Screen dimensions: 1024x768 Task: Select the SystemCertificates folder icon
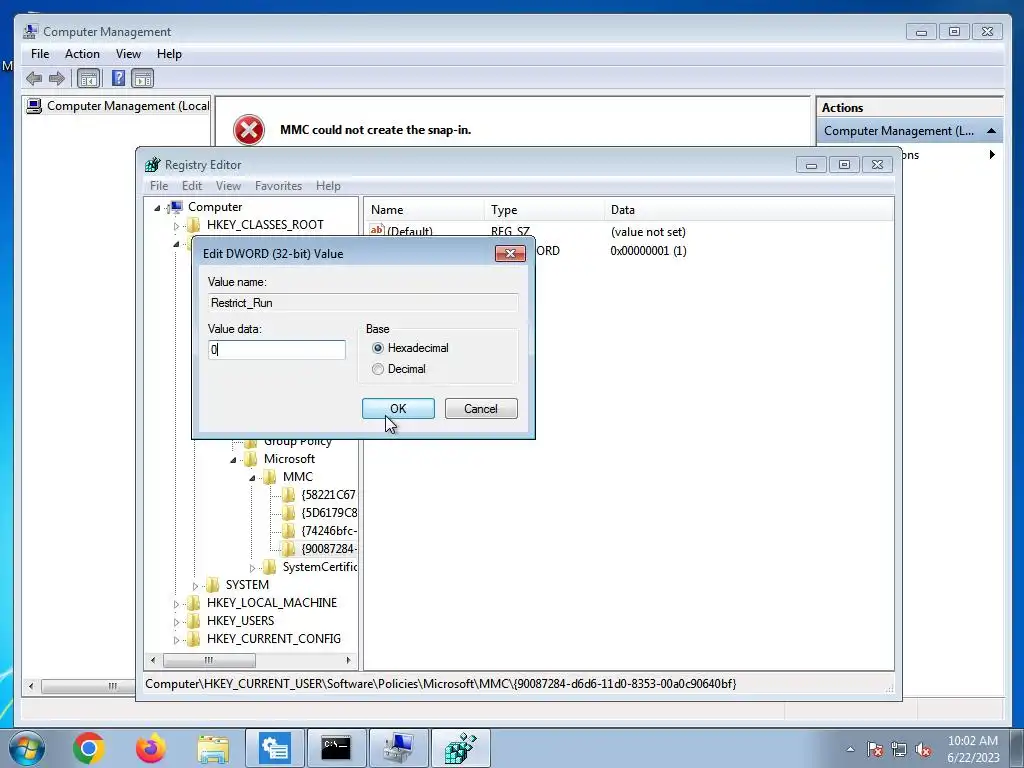click(269, 568)
